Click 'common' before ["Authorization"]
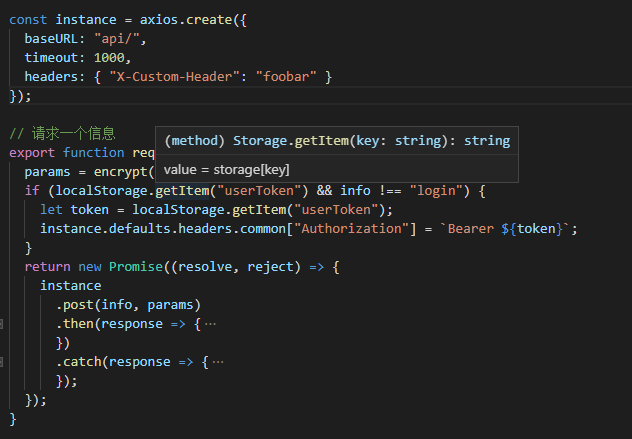 tap(263, 229)
